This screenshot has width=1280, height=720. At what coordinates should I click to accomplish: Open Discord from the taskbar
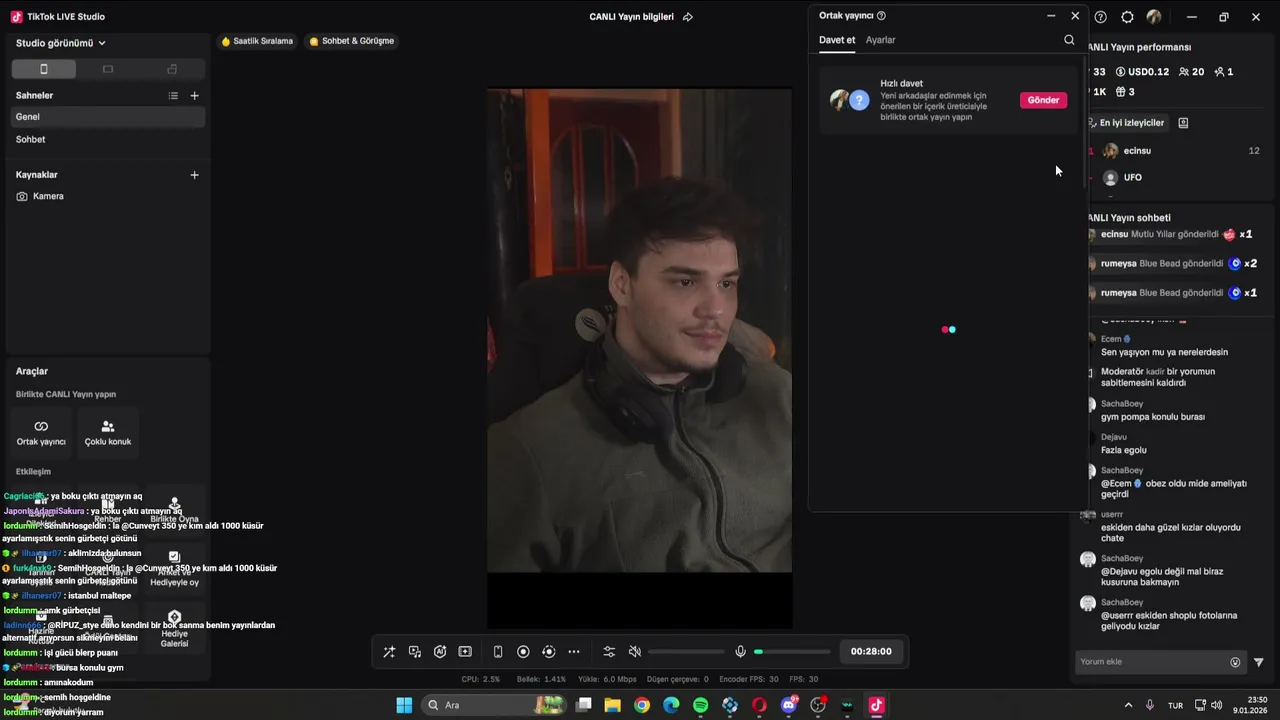coord(789,705)
